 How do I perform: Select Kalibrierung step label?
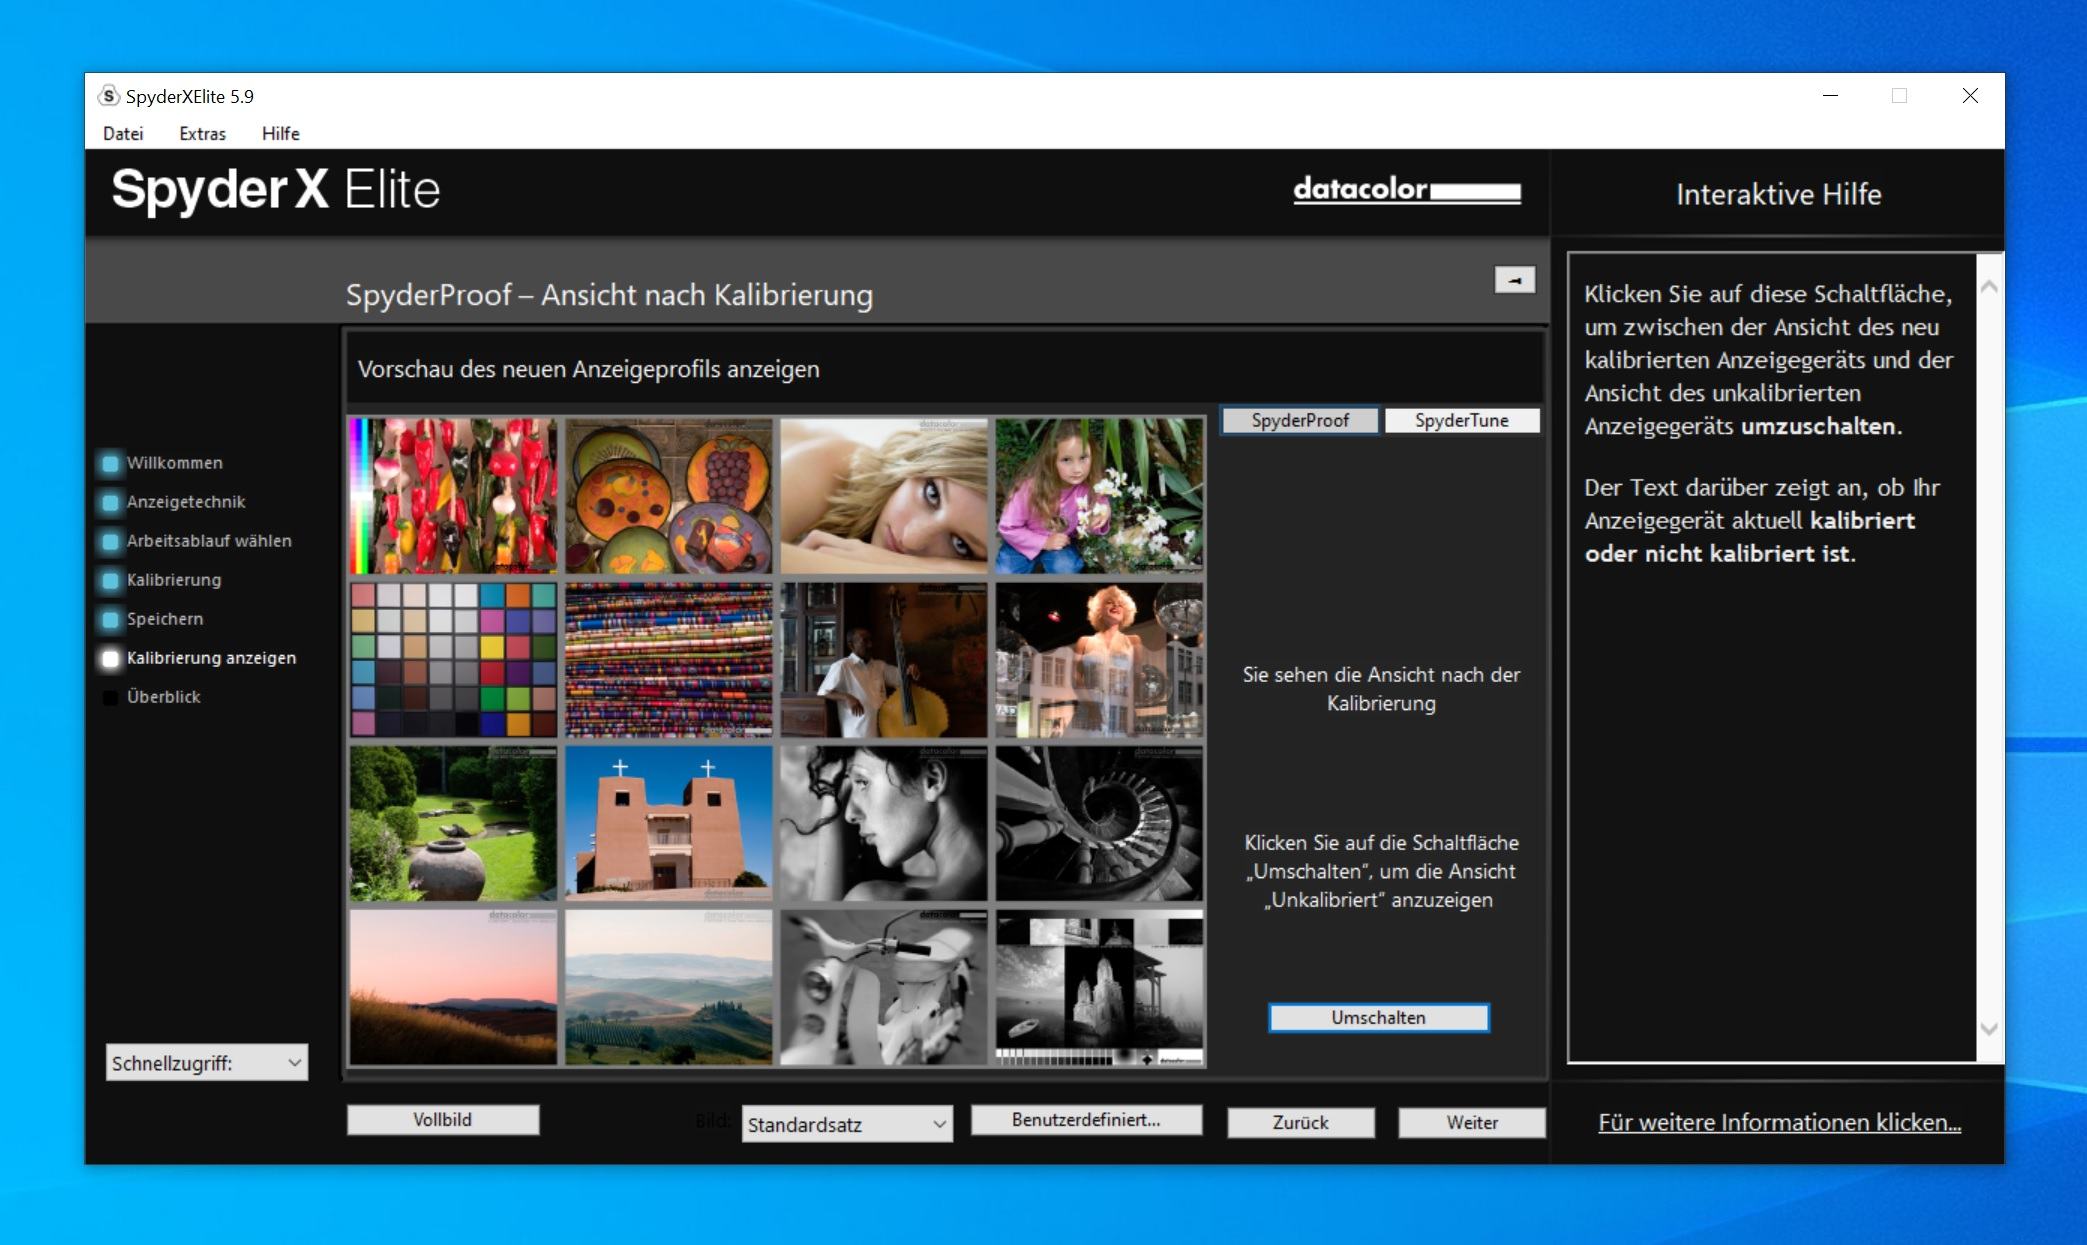click(174, 580)
